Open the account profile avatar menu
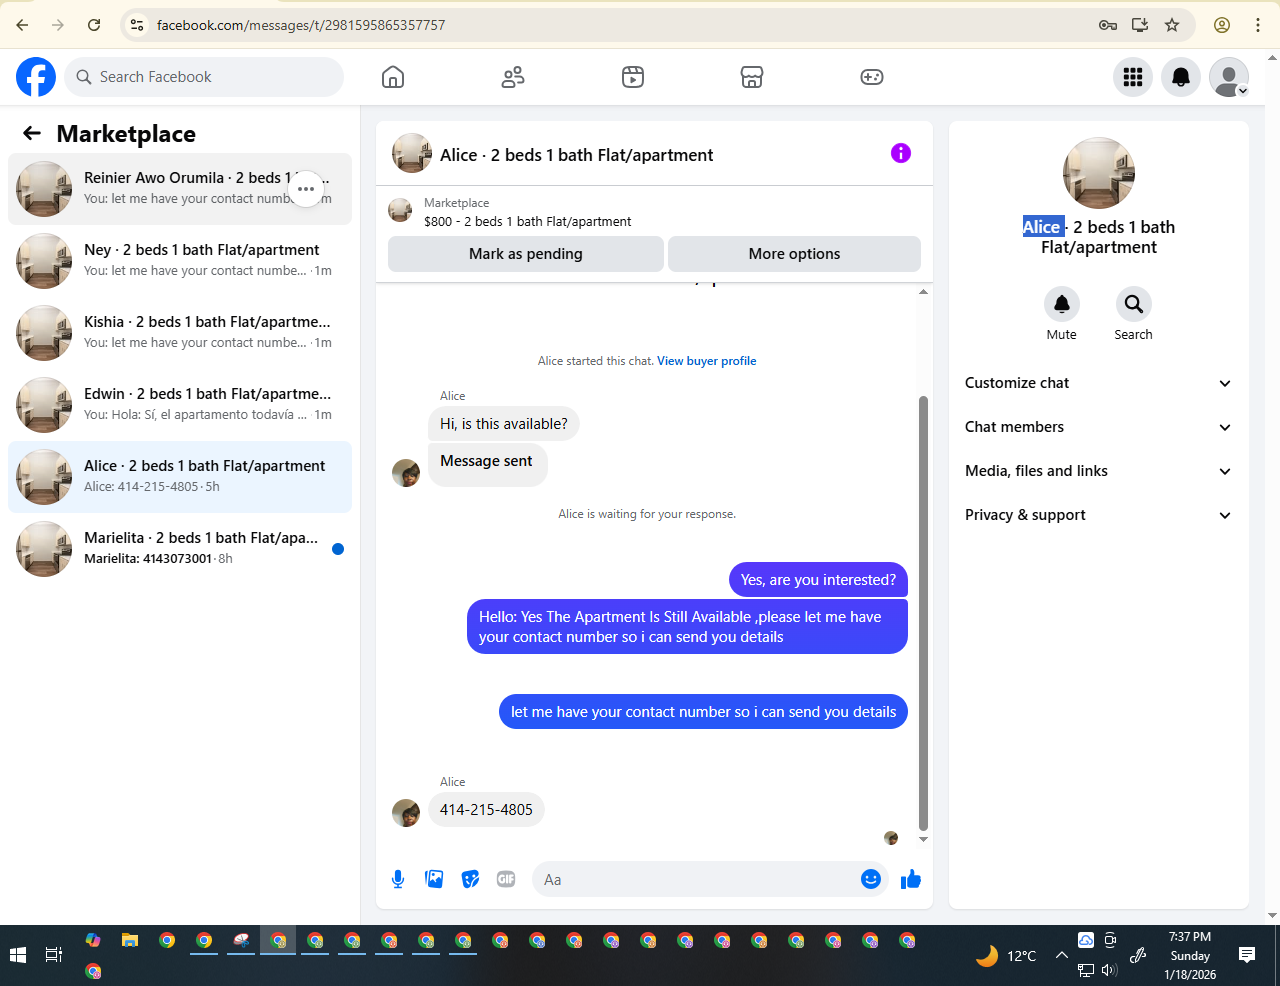 [1229, 77]
